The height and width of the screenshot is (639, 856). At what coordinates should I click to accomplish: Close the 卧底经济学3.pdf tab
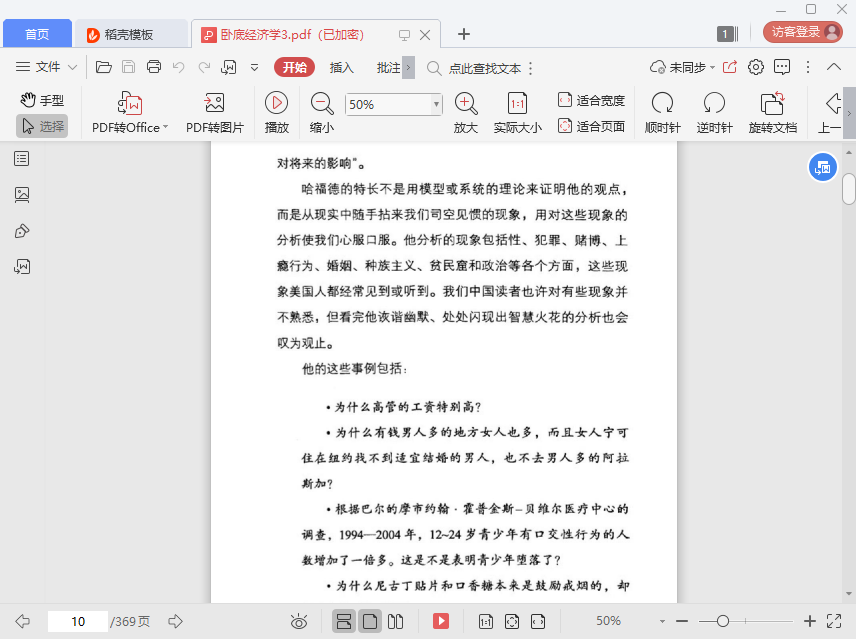425,35
